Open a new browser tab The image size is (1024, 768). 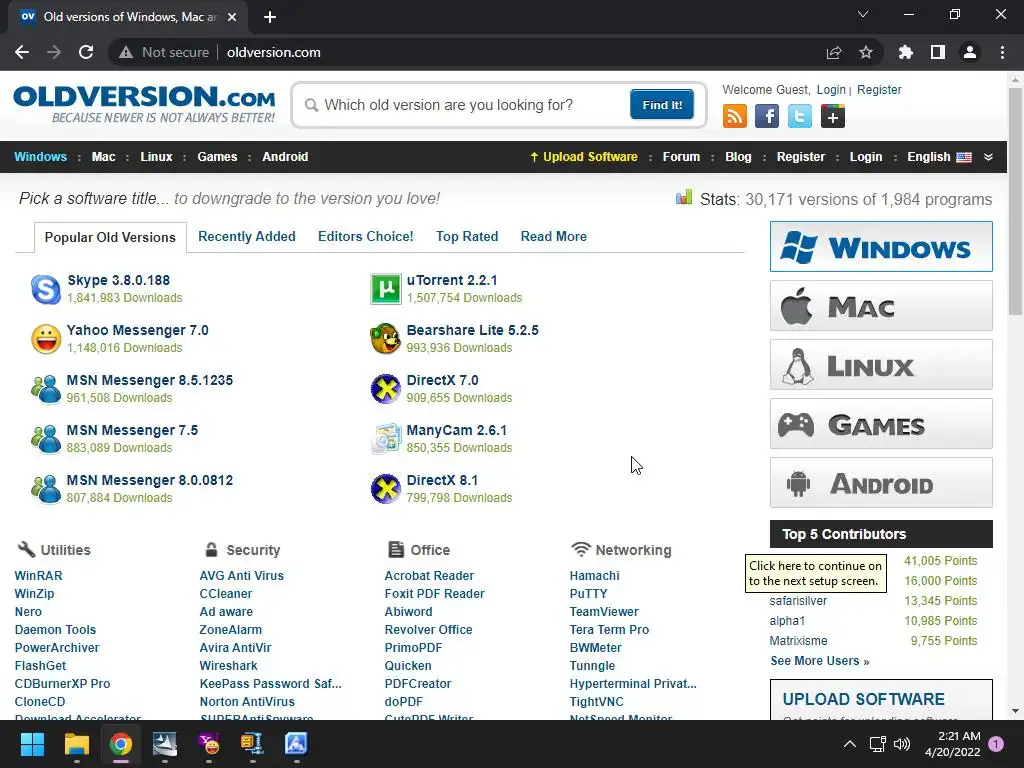[270, 17]
